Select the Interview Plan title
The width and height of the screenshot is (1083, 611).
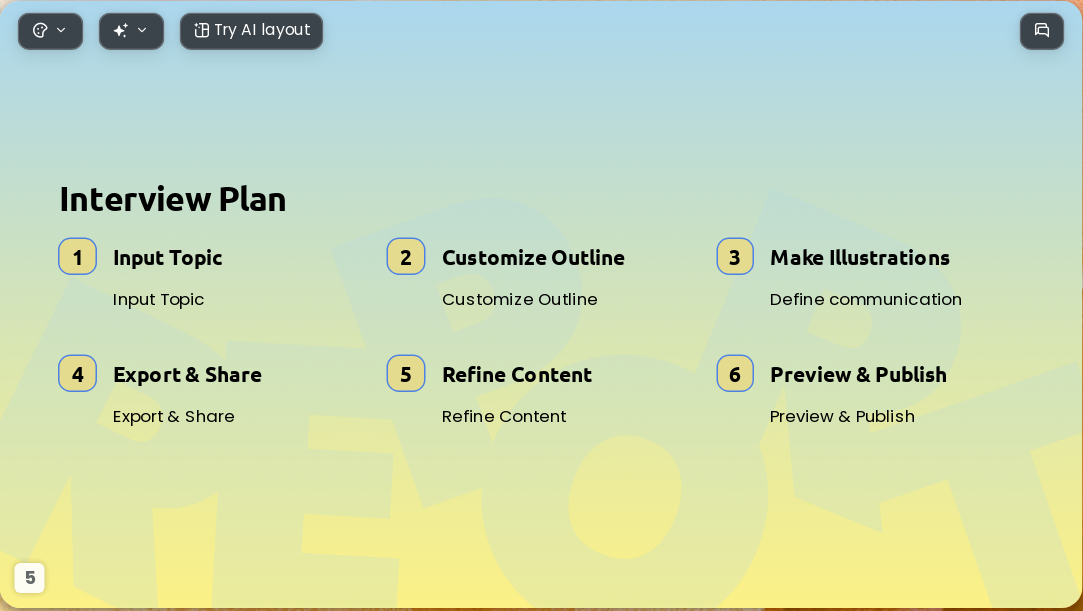(x=173, y=200)
